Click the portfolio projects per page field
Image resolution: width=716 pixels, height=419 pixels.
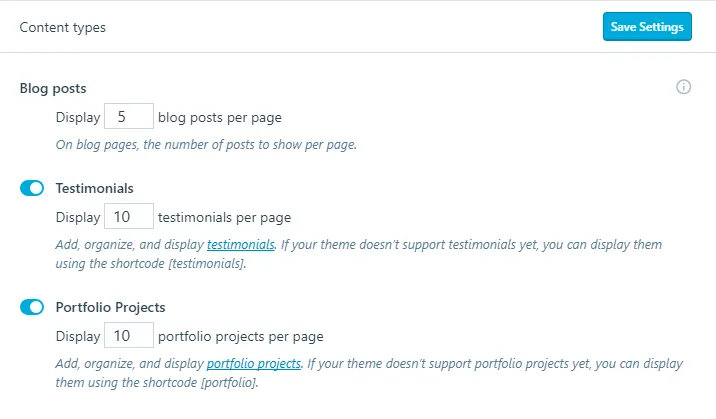tap(129, 335)
